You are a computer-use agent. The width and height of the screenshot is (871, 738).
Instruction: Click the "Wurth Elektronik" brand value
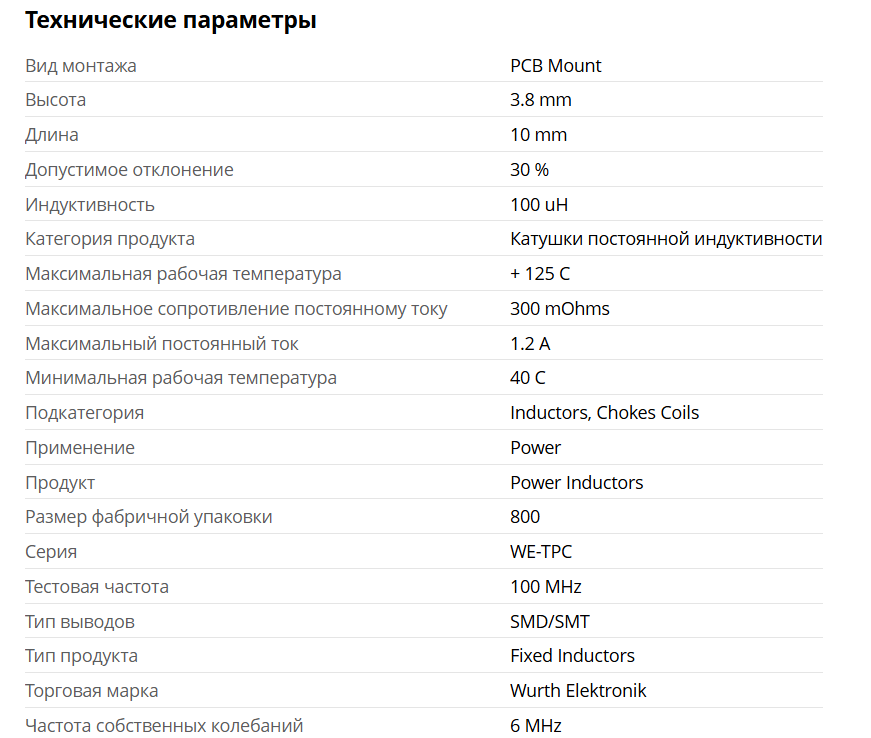[x=578, y=691]
